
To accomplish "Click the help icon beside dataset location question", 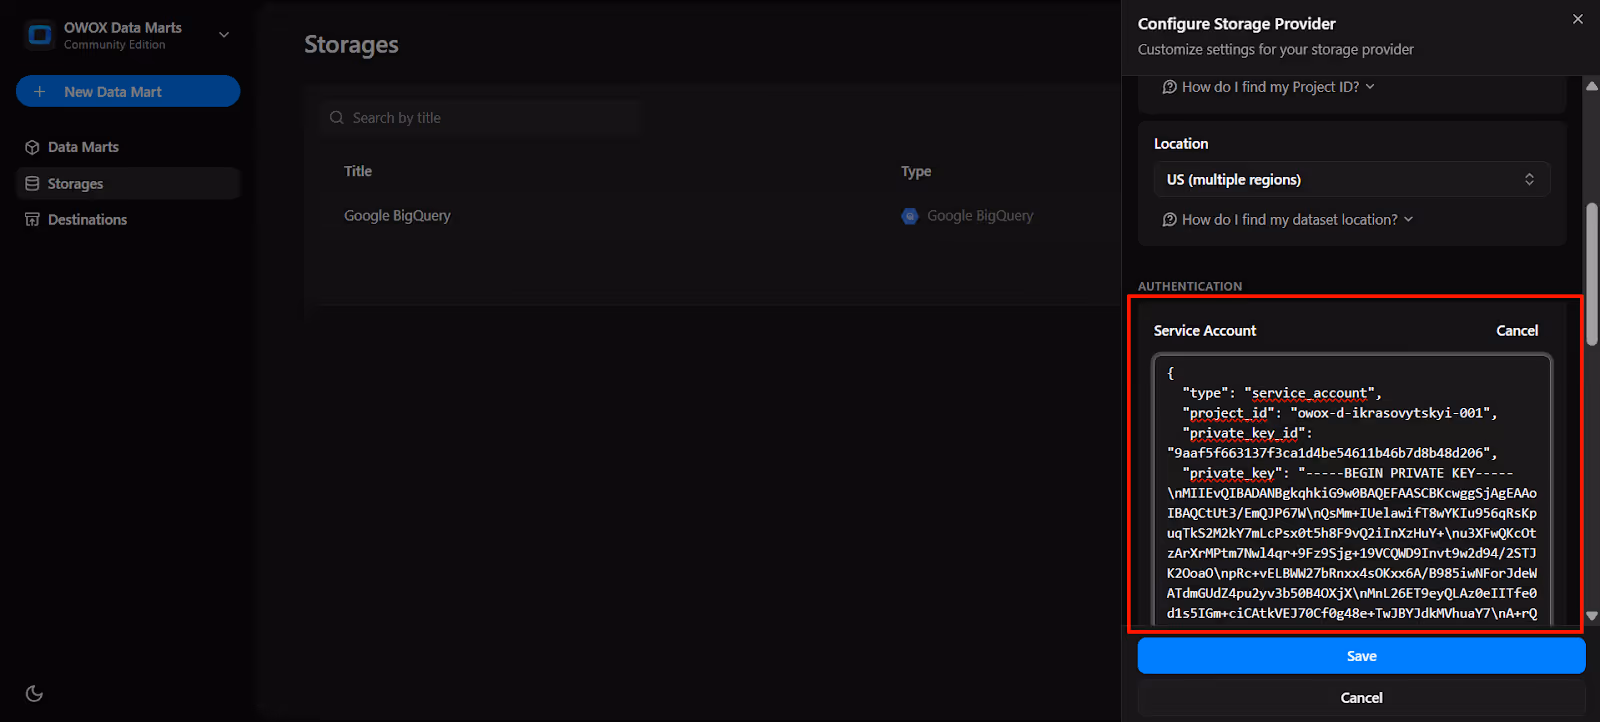I will 1169,220.
